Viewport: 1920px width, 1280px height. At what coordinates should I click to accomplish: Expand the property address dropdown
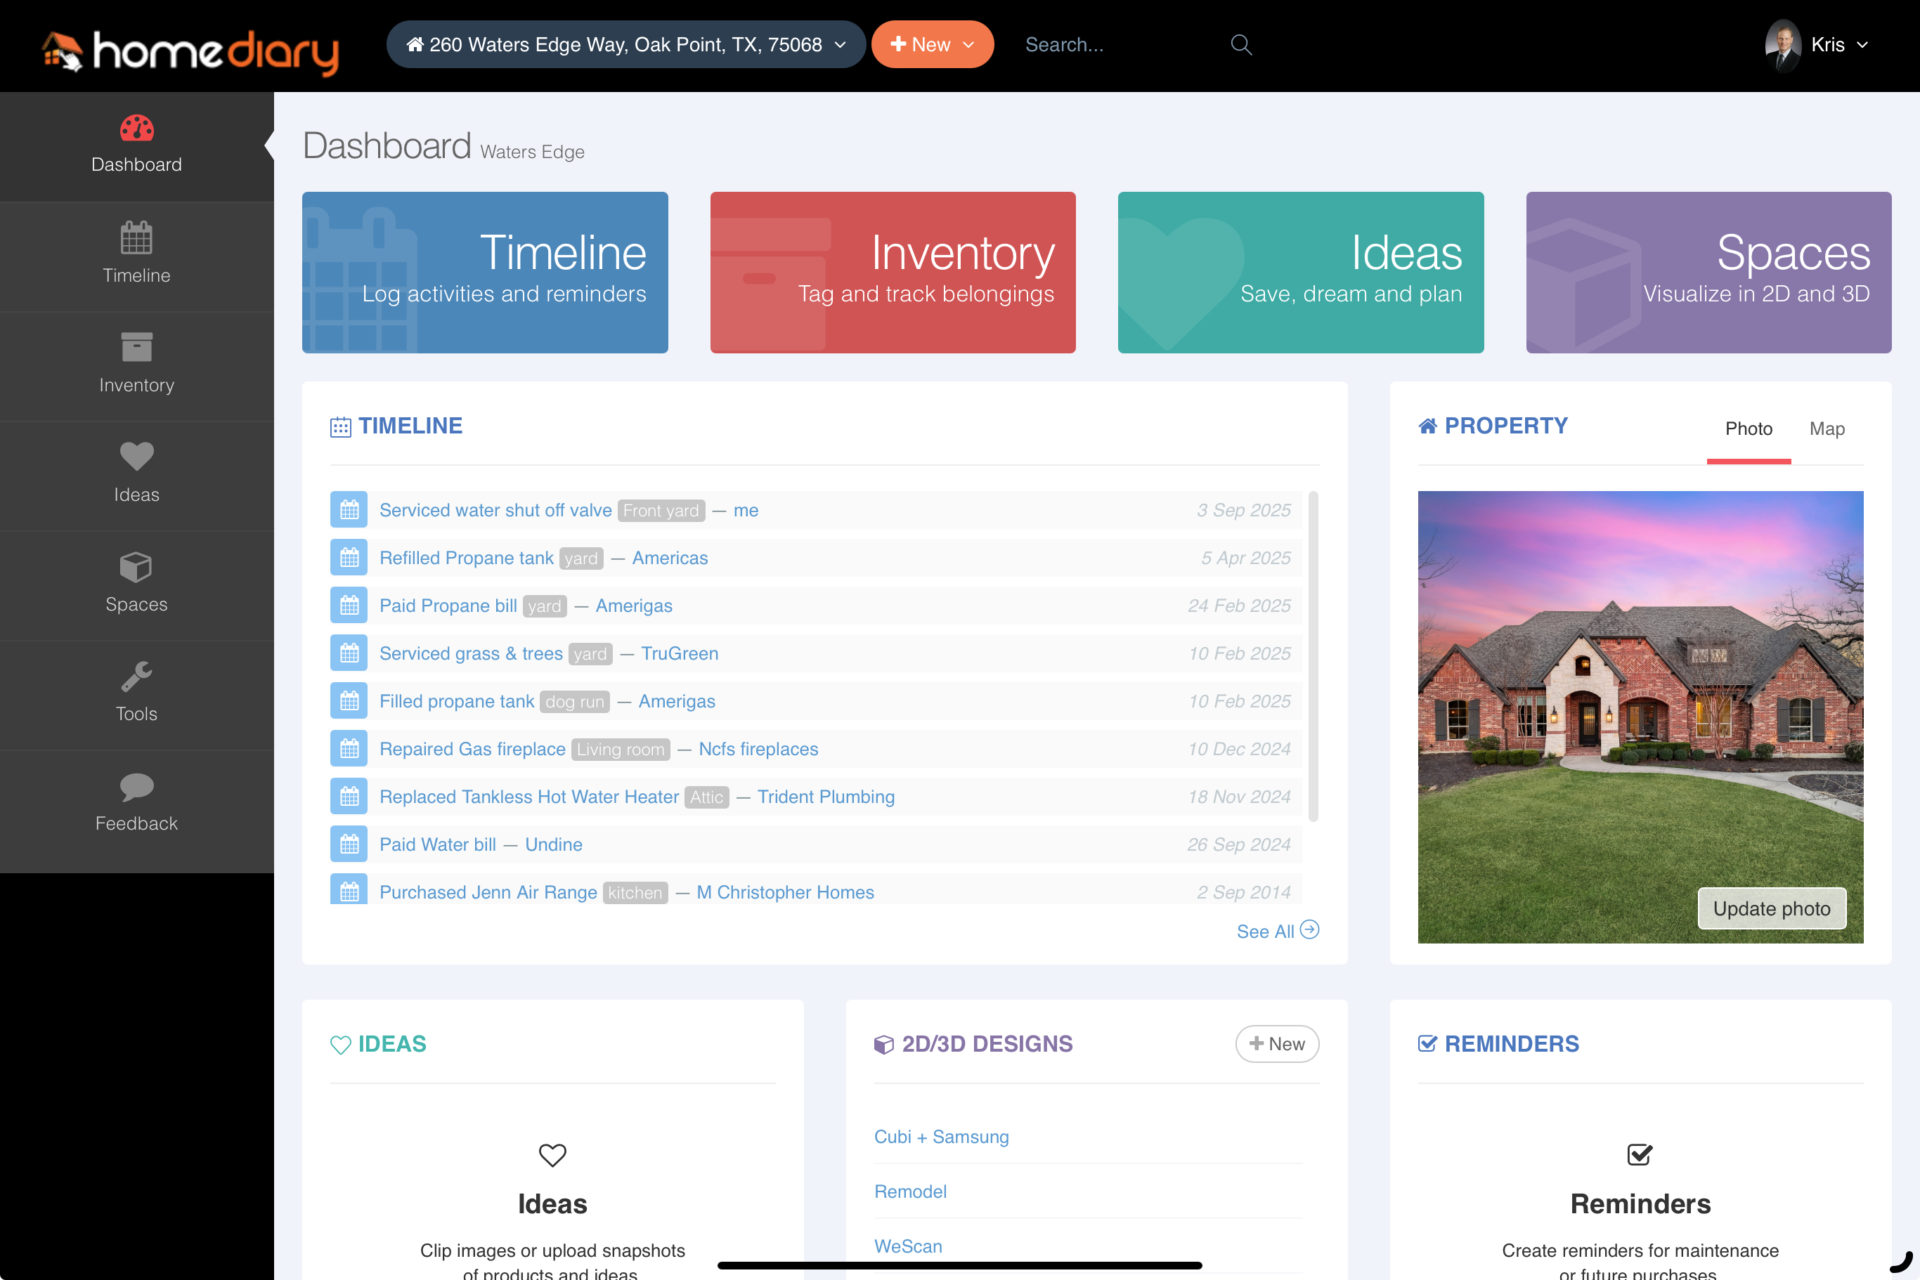coord(626,45)
